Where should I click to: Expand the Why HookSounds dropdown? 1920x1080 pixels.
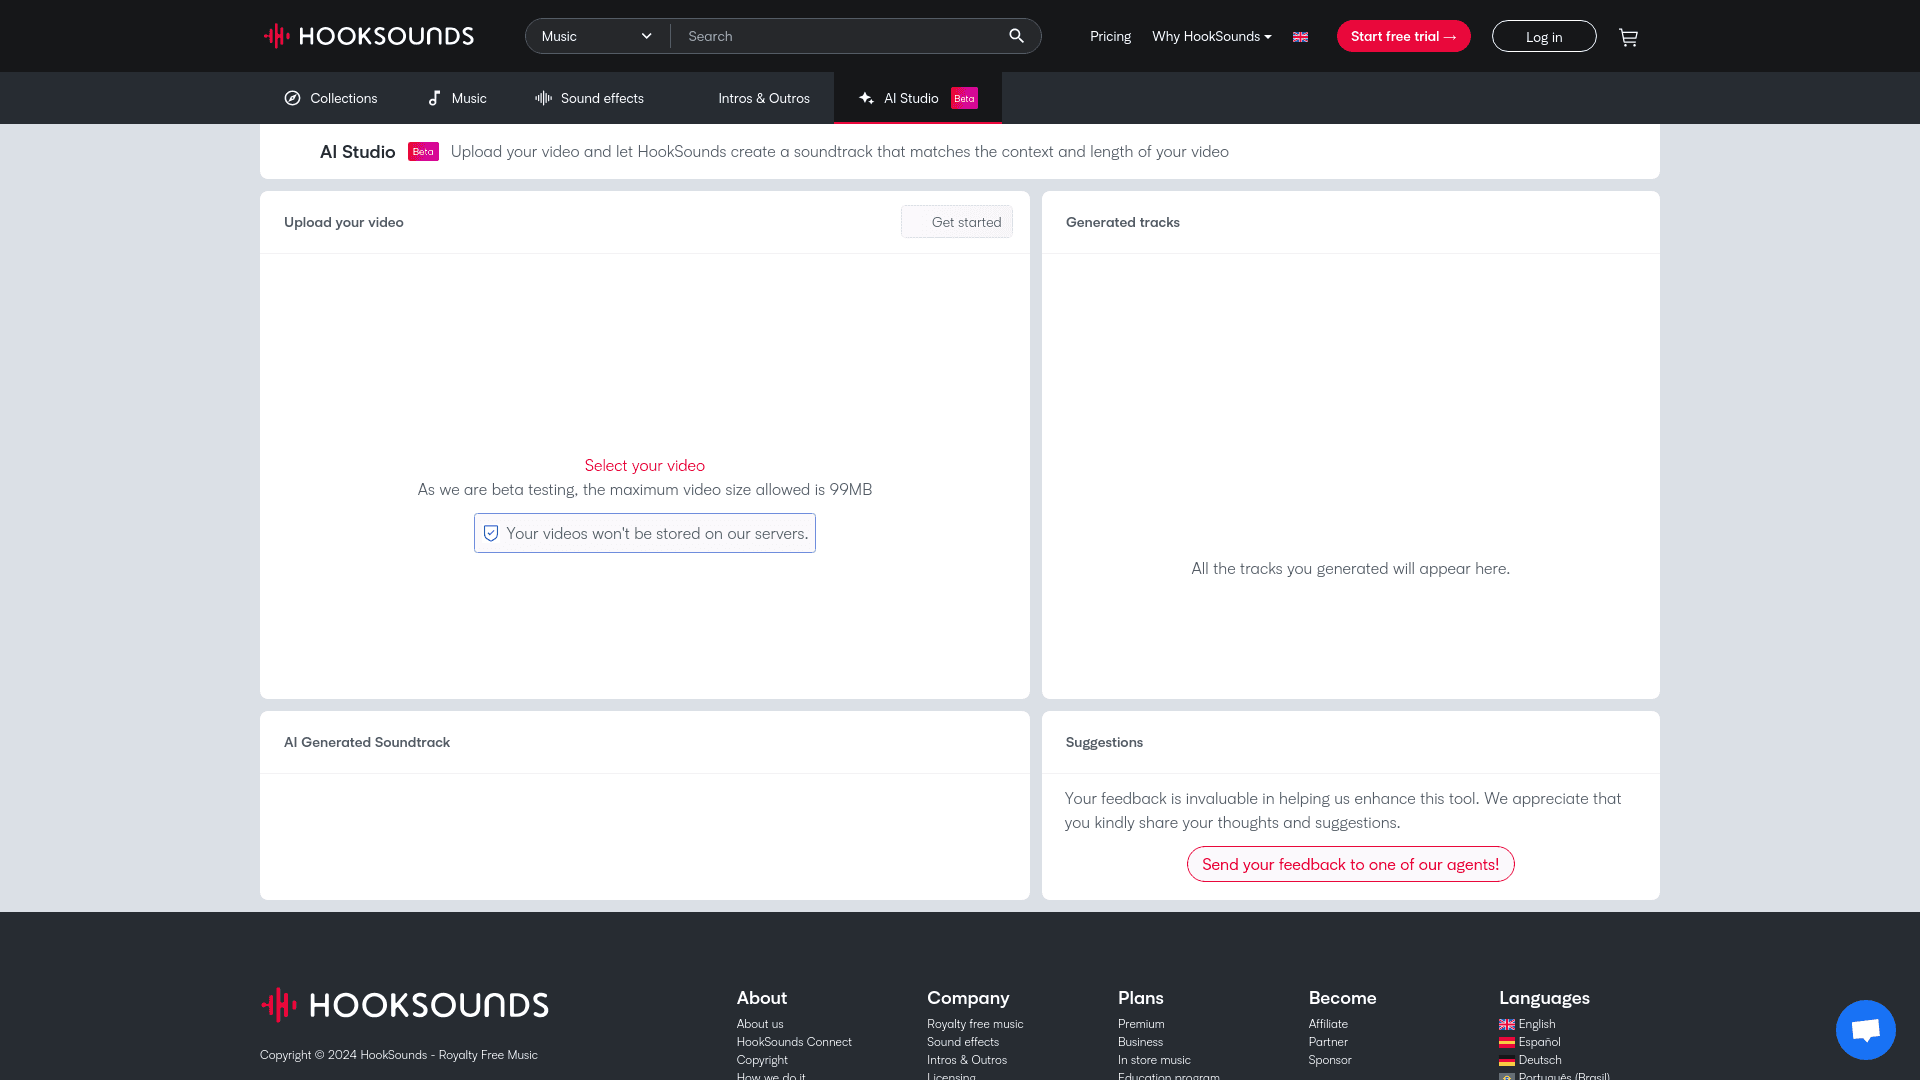(1211, 36)
